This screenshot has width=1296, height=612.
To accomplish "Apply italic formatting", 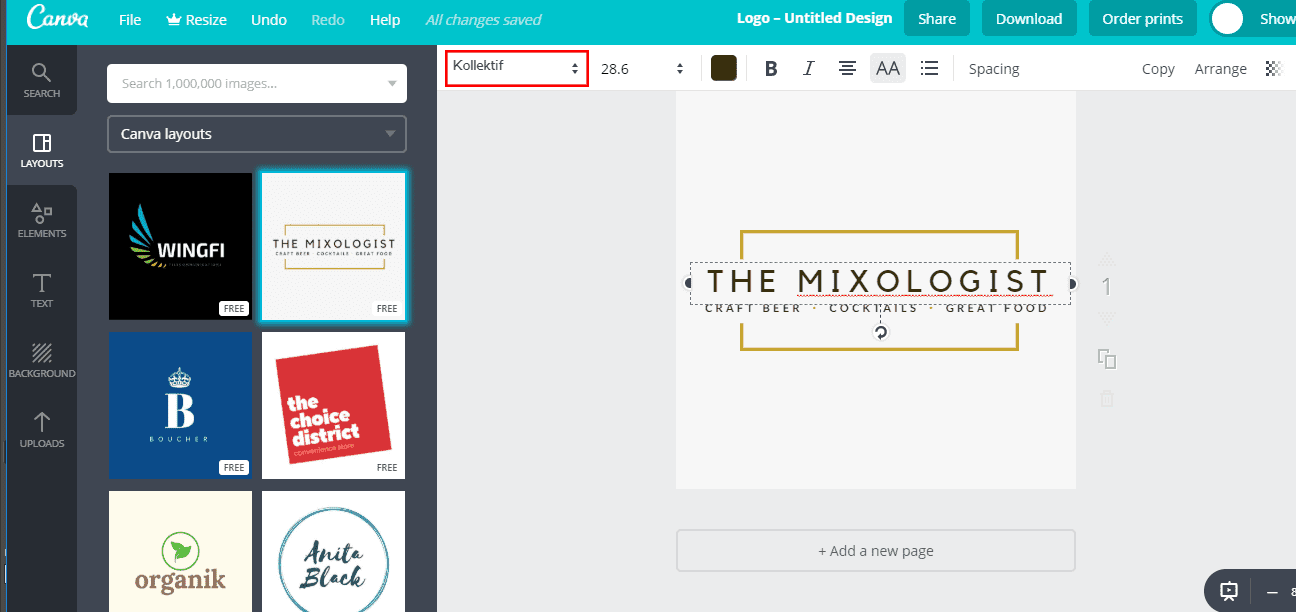I will coord(808,68).
